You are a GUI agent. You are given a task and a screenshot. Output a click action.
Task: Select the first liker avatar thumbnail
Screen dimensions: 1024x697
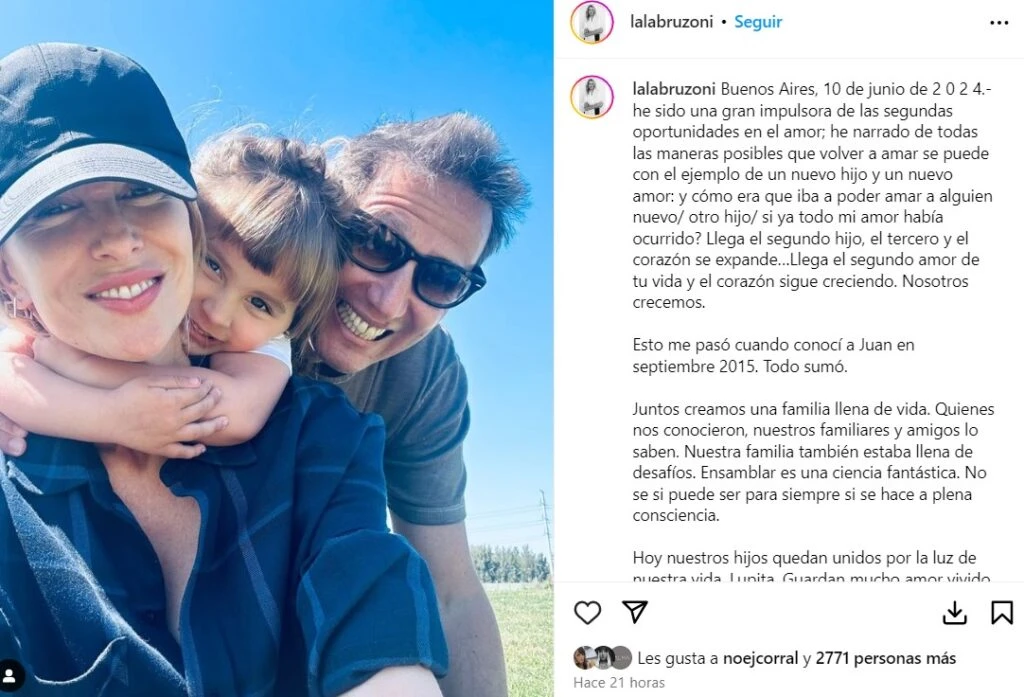584,658
